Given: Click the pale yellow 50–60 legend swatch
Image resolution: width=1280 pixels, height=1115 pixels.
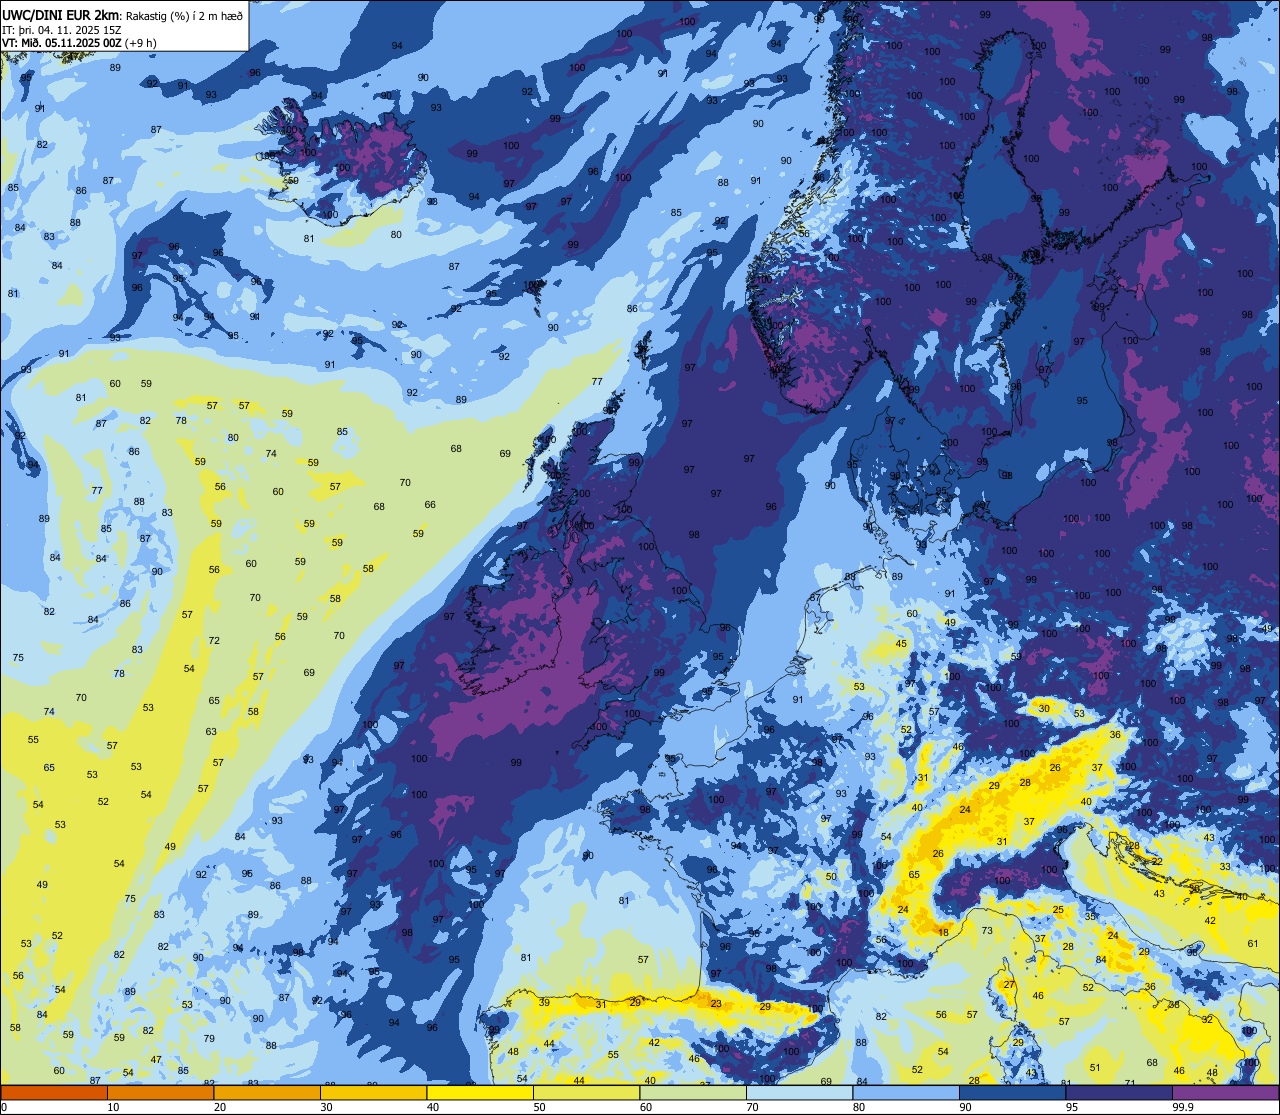Looking at the screenshot, I should [x=586, y=1093].
